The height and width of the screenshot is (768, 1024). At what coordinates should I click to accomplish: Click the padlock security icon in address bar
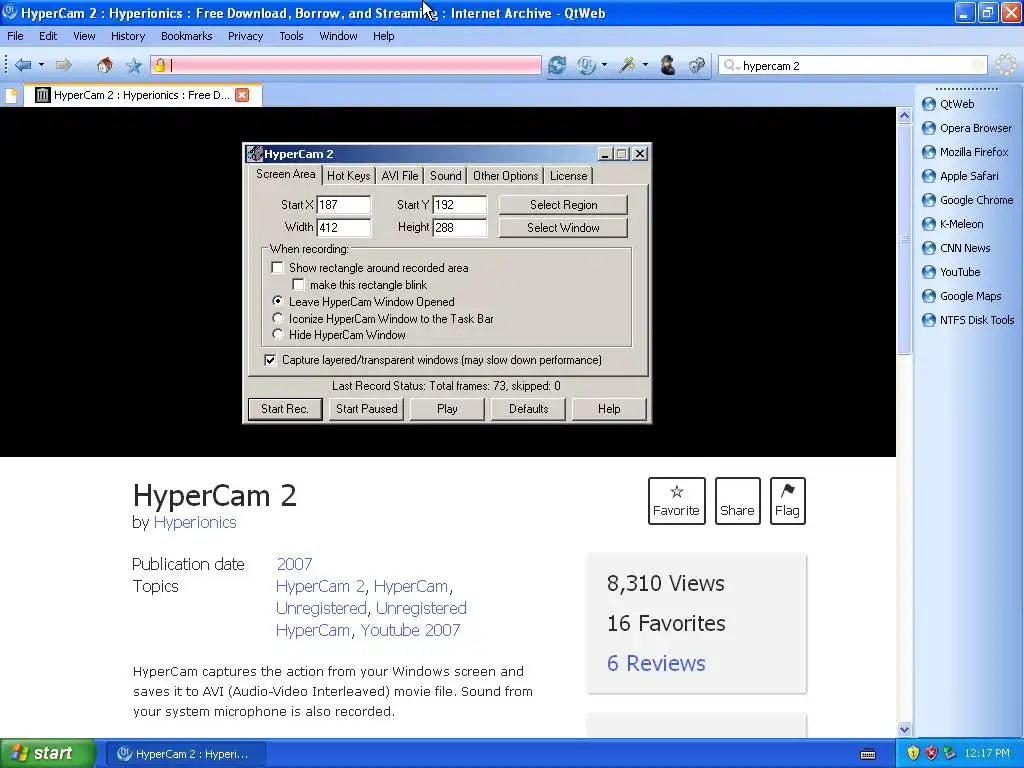159,65
